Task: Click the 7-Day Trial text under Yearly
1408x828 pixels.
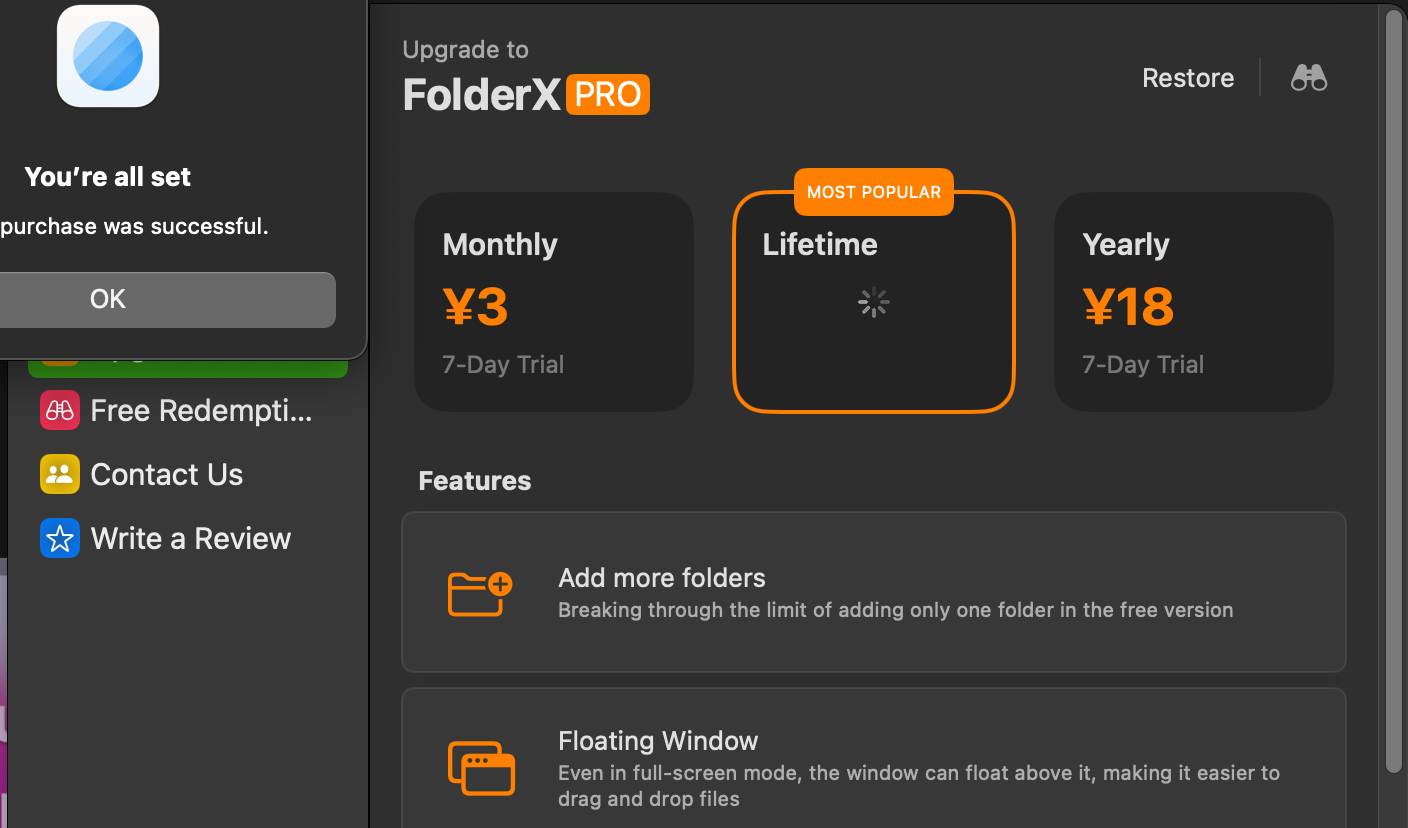Action: point(1143,365)
